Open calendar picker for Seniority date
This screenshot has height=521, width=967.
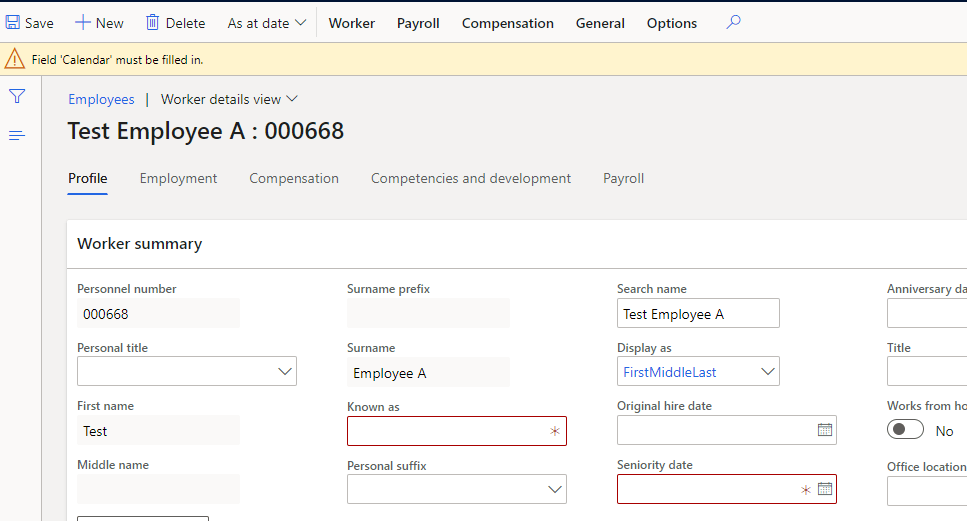click(825, 489)
